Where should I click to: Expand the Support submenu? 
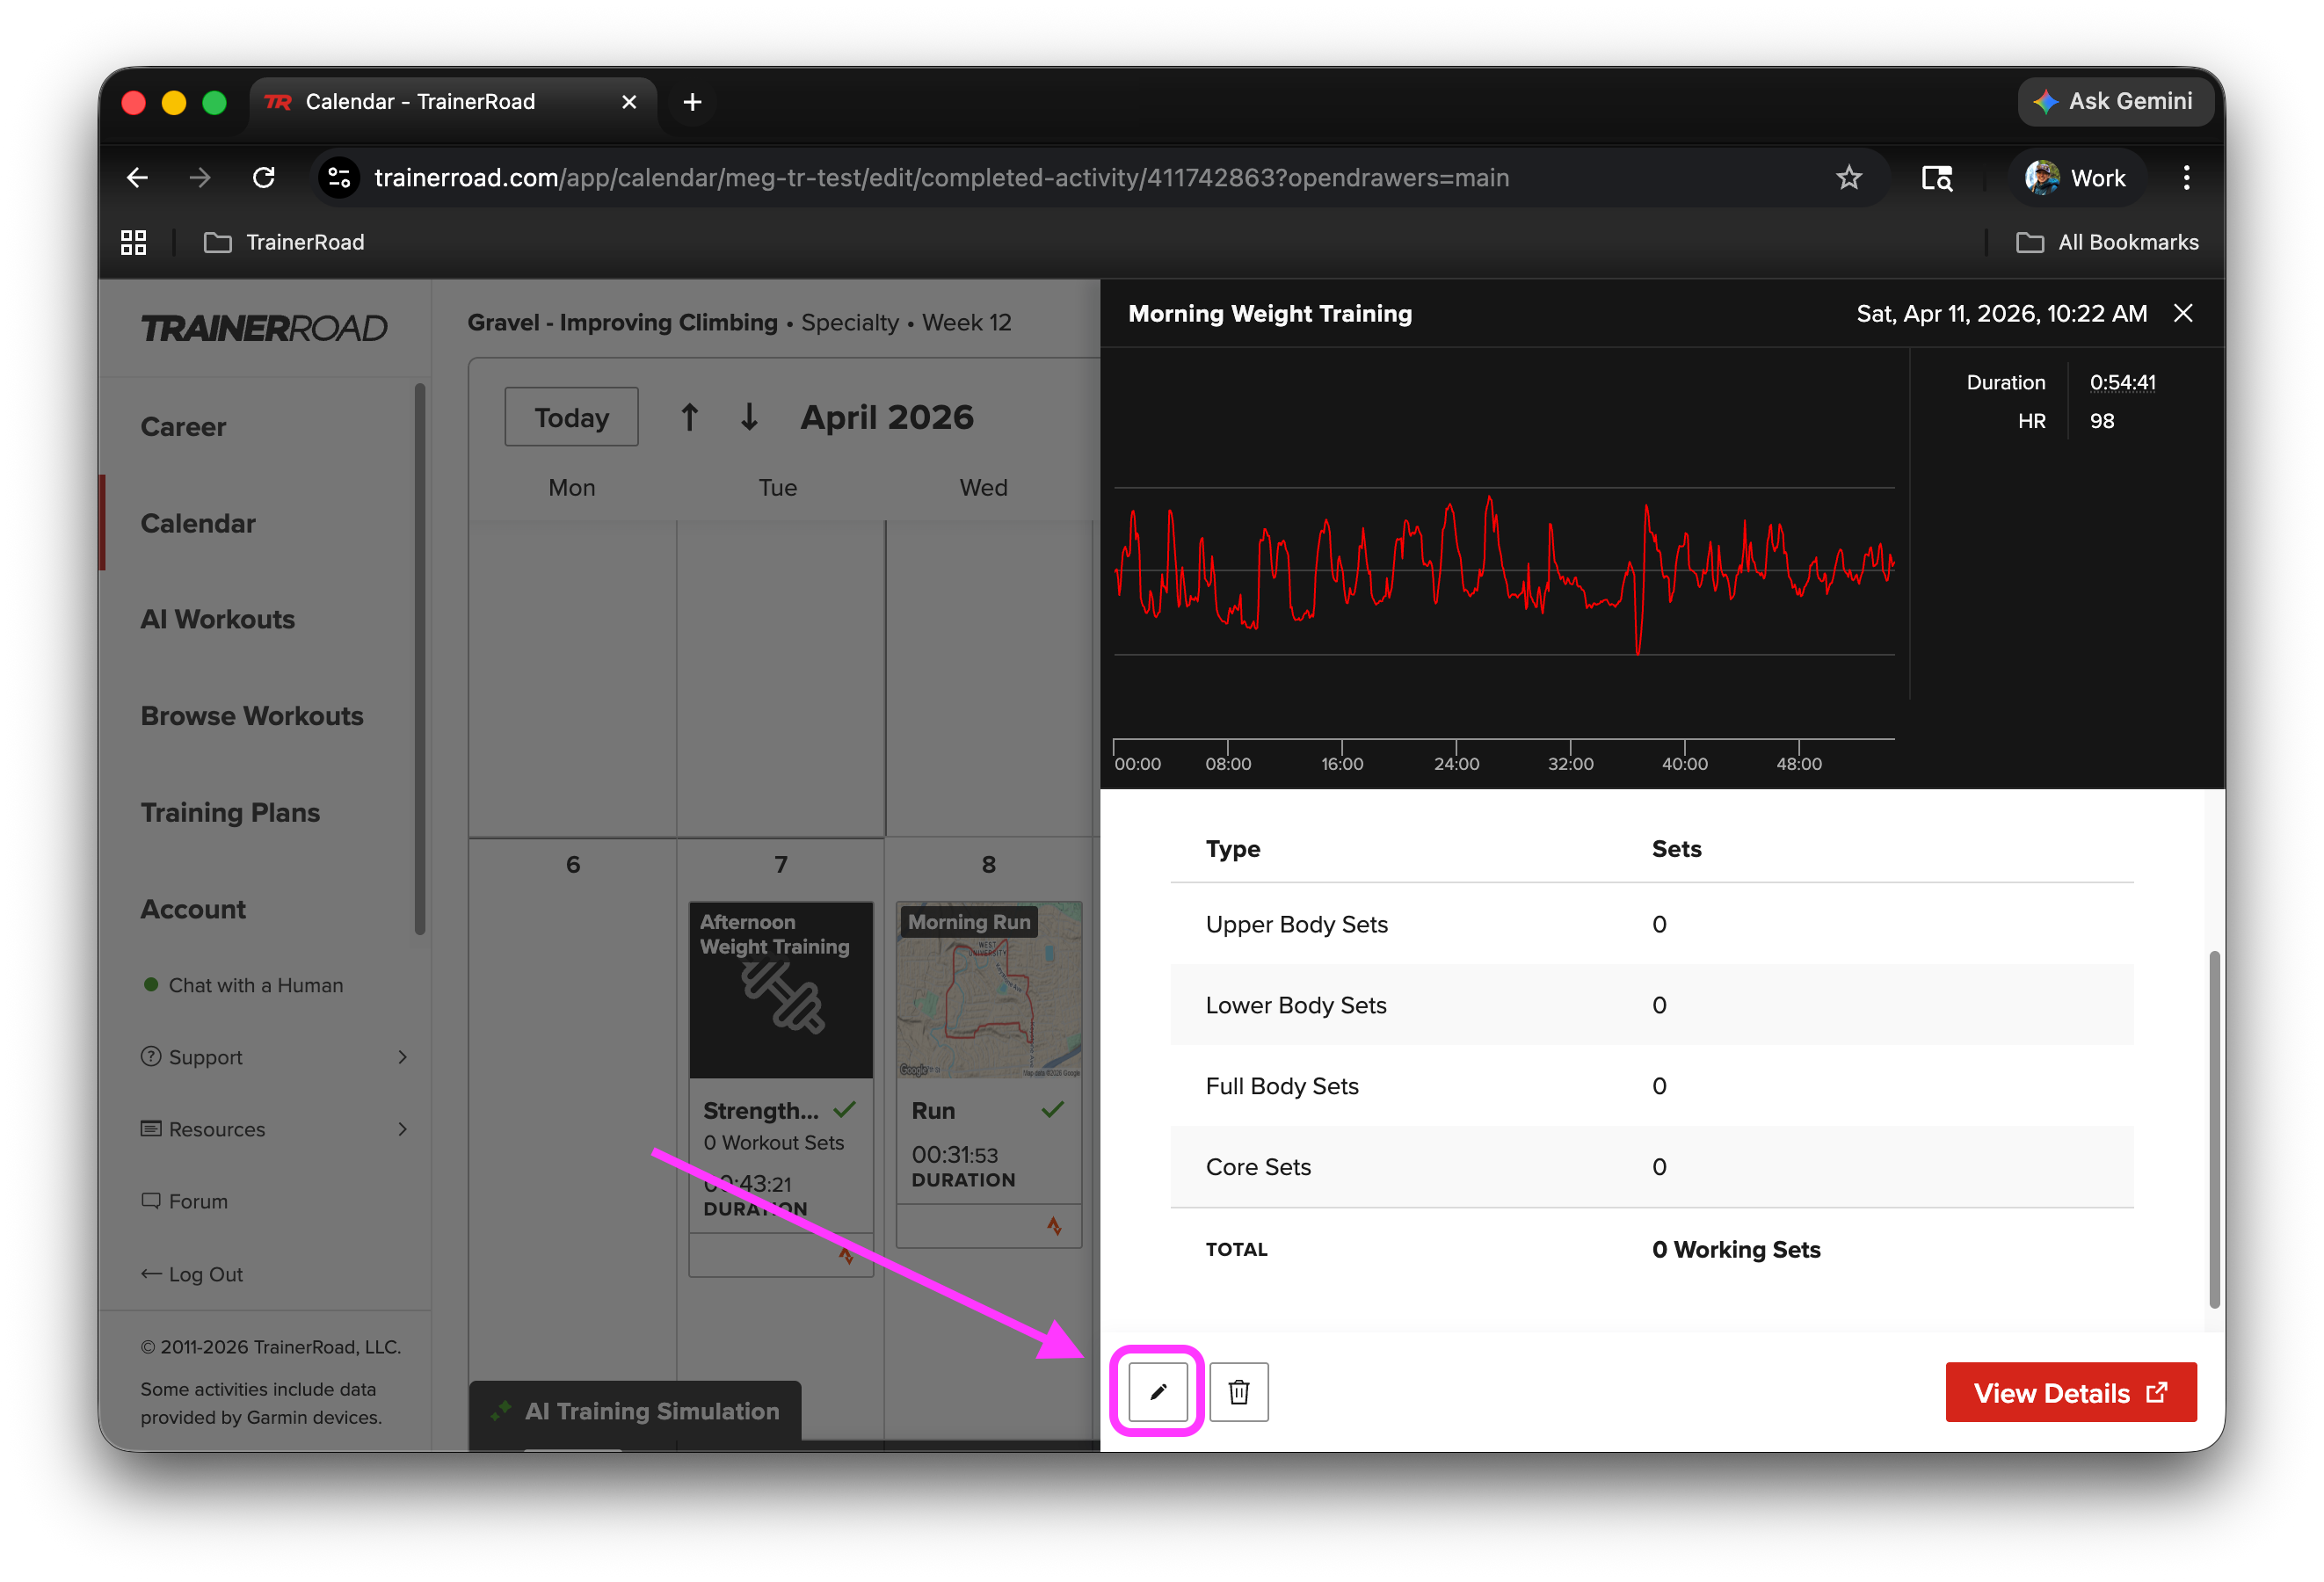coord(274,1057)
